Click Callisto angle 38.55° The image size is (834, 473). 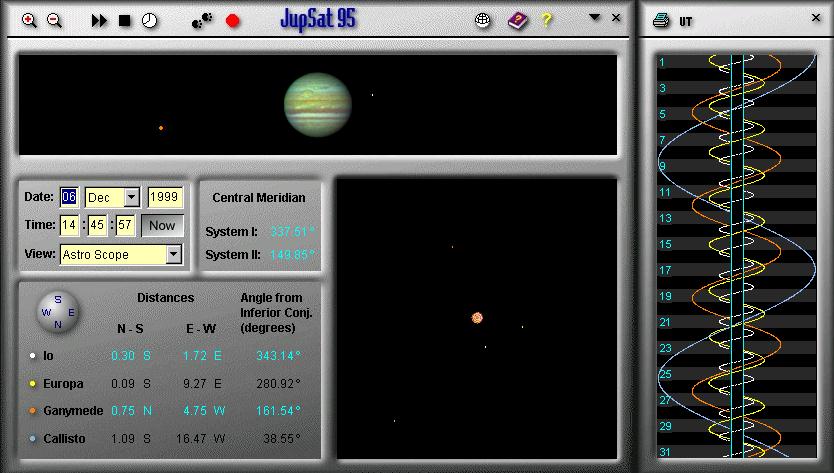click(282, 439)
